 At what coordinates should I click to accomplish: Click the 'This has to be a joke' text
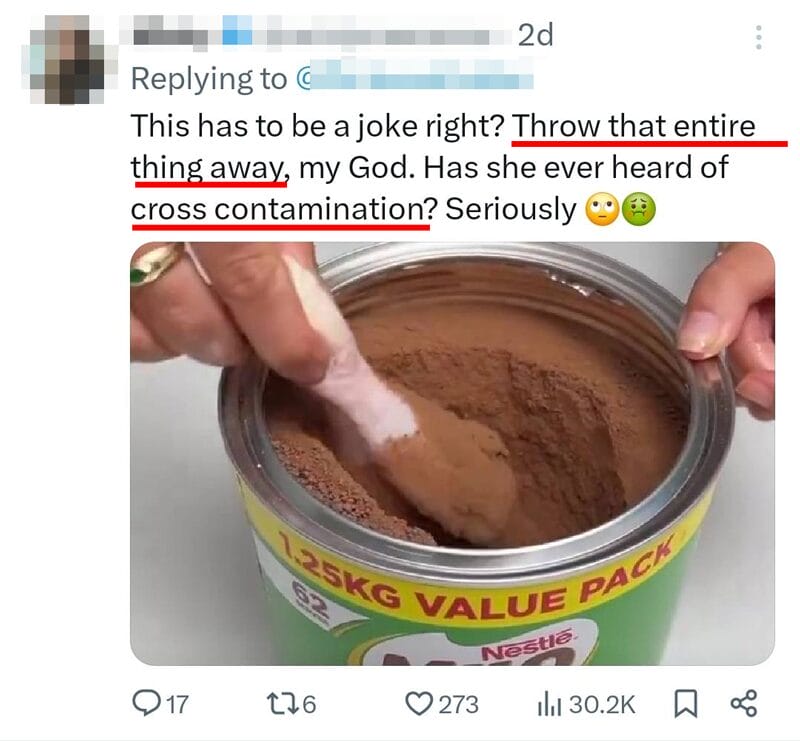click(262, 126)
